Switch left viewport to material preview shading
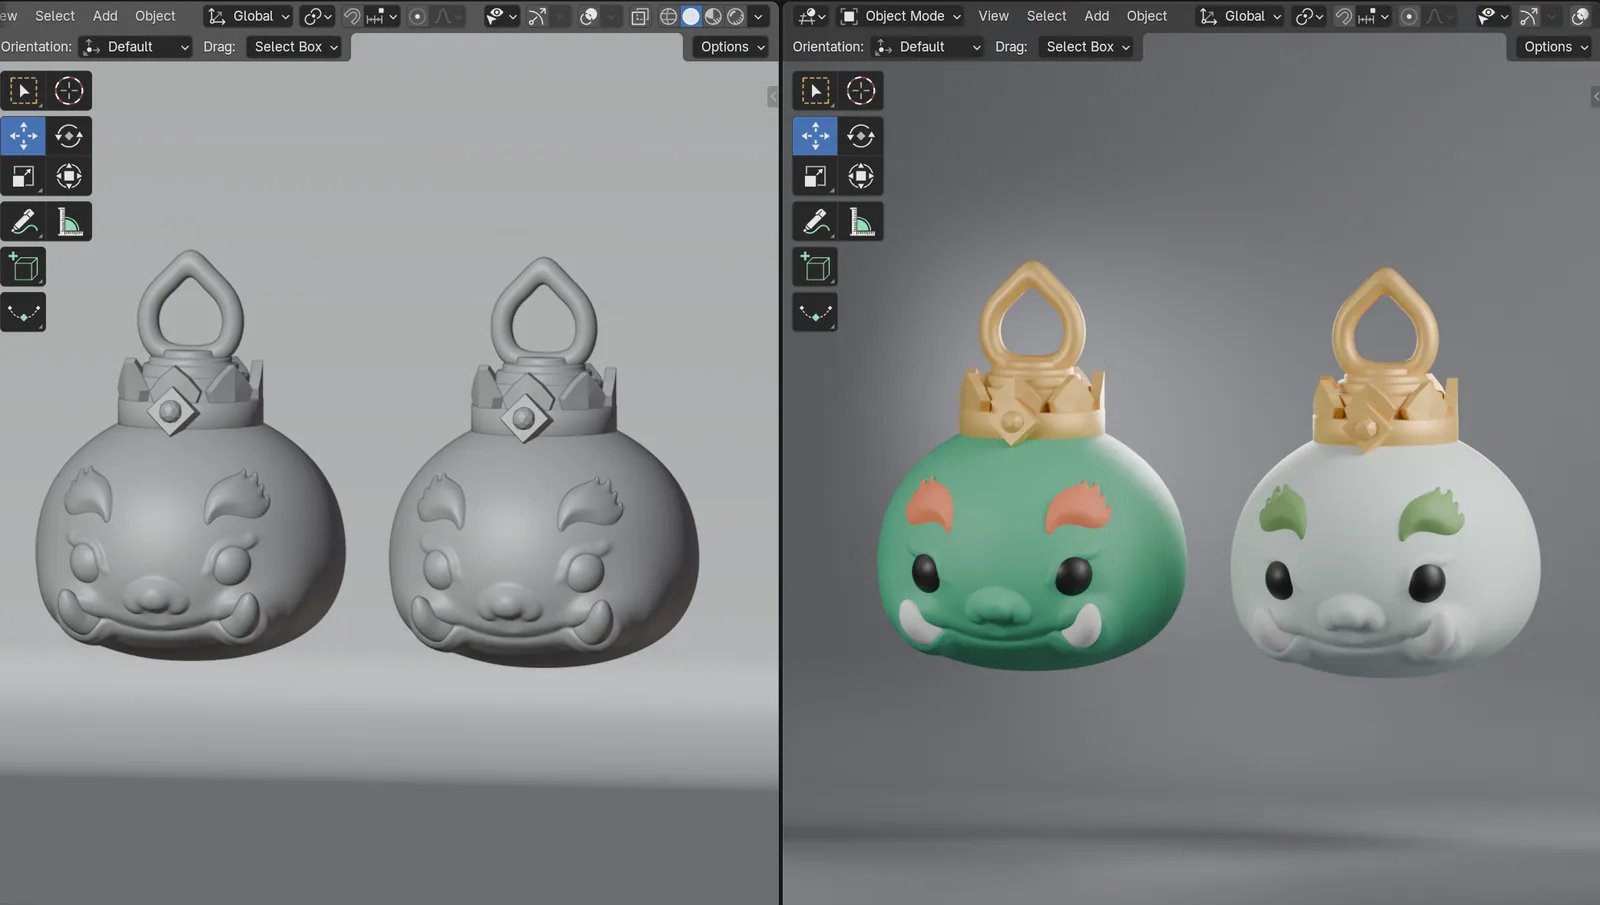This screenshot has width=1600, height=905. [713, 16]
